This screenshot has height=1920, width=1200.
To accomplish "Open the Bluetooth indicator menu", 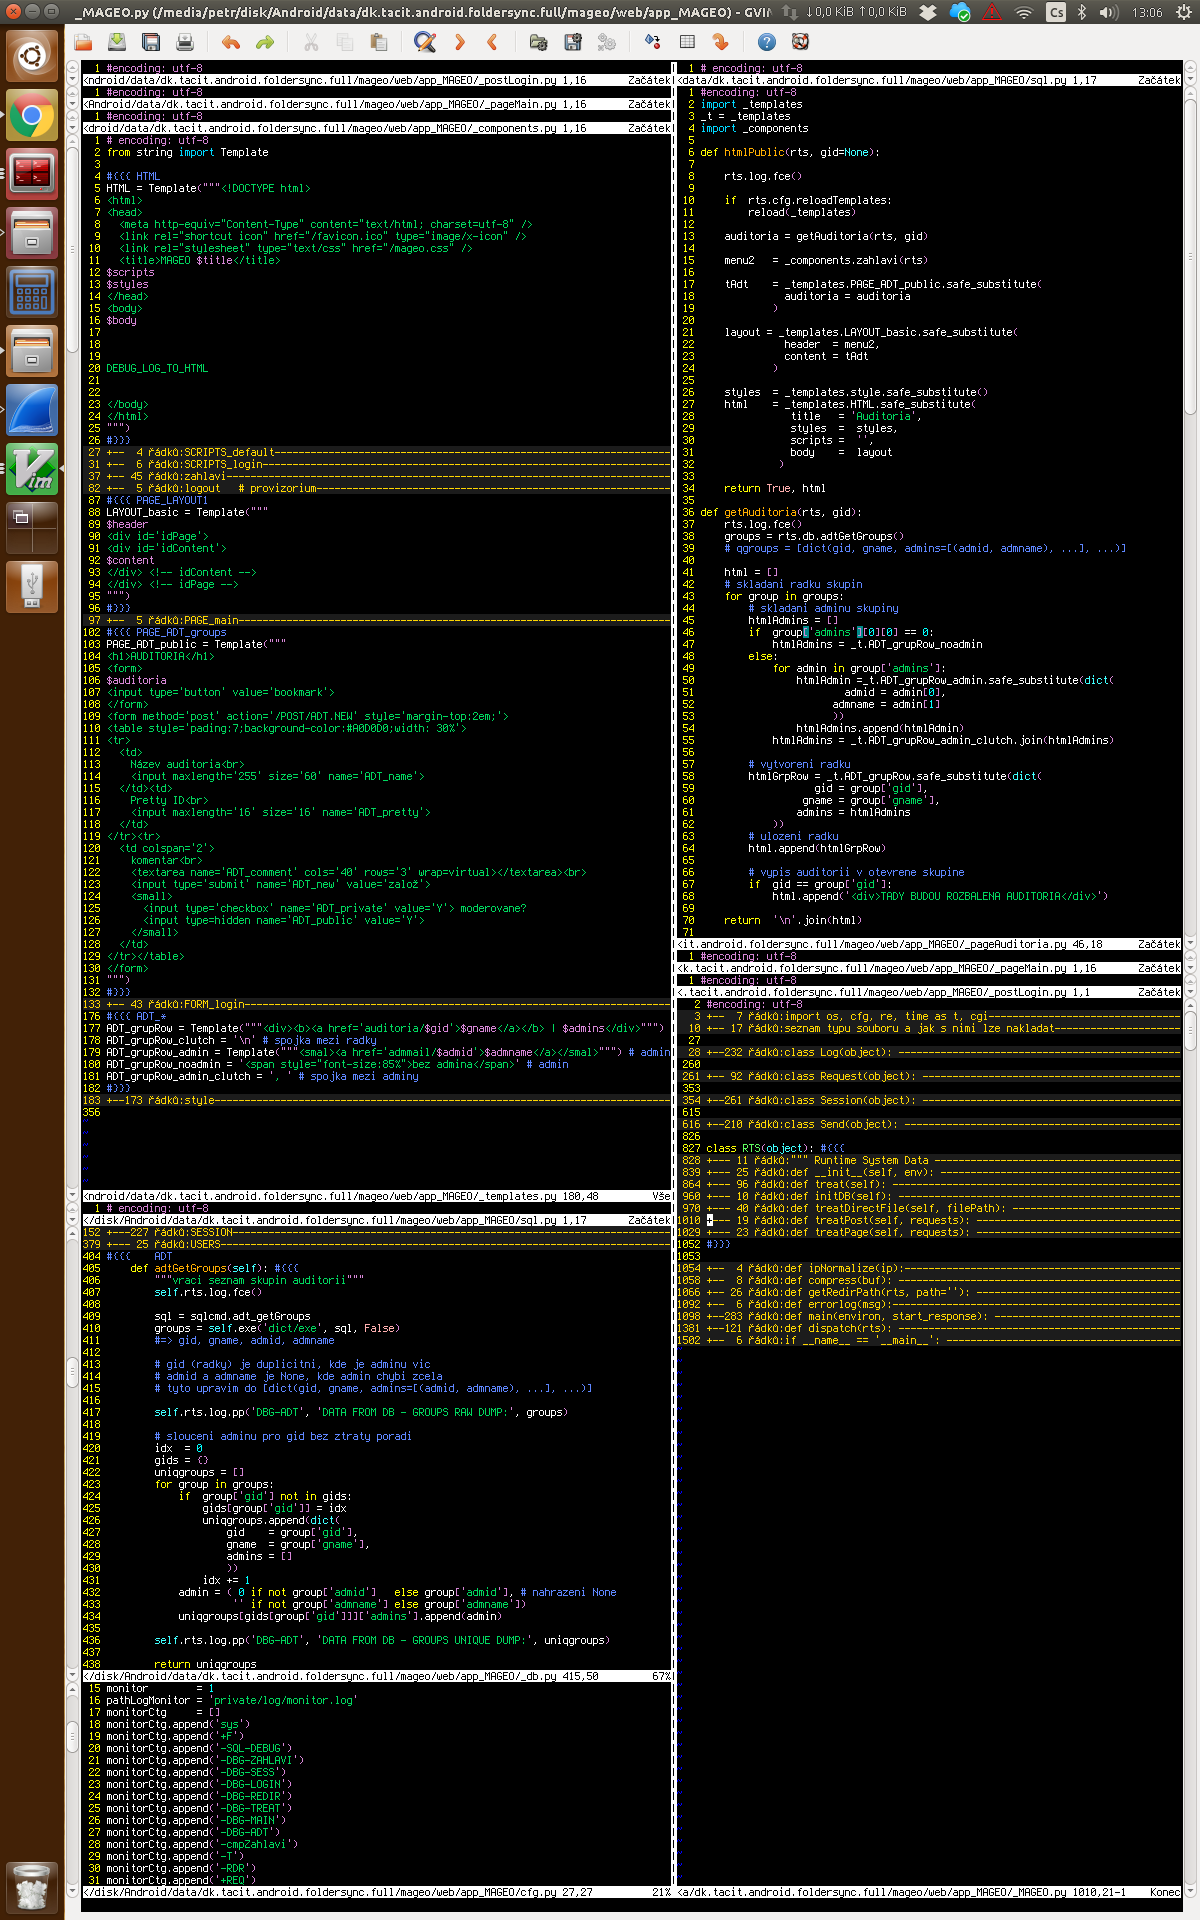I will [x=1082, y=12].
